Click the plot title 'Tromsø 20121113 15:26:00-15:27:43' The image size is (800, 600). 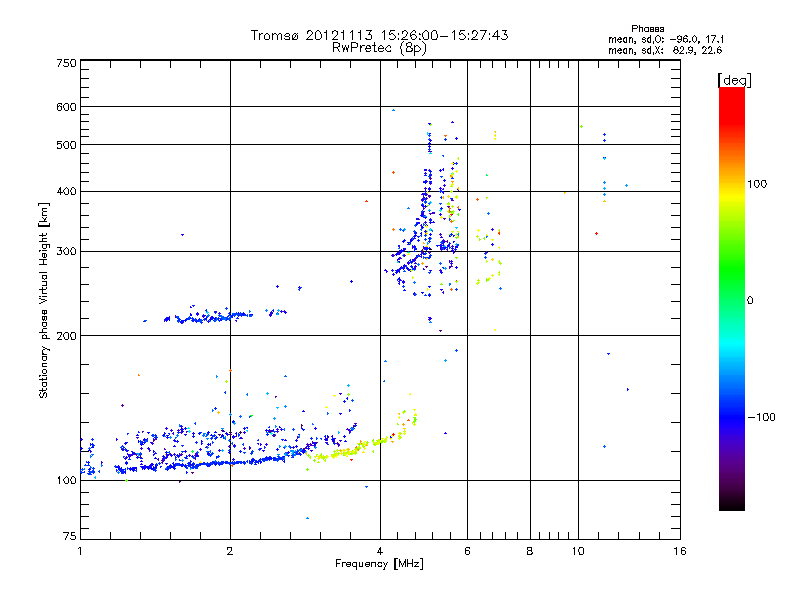[x=380, y=35]
